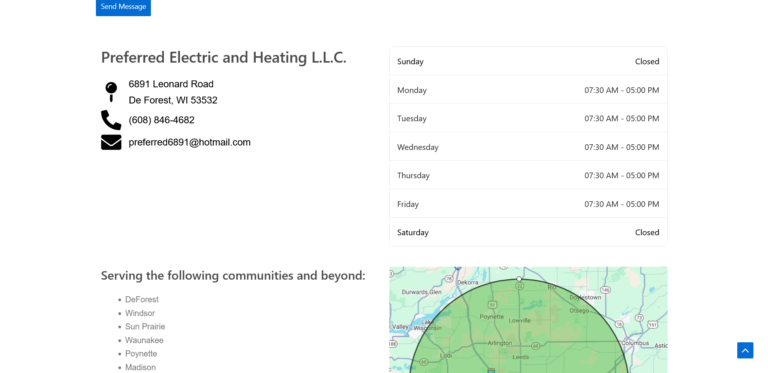Select the Sunday hours row
The width and height of the screenshot is (768, 373).
(x=528, y=61)
